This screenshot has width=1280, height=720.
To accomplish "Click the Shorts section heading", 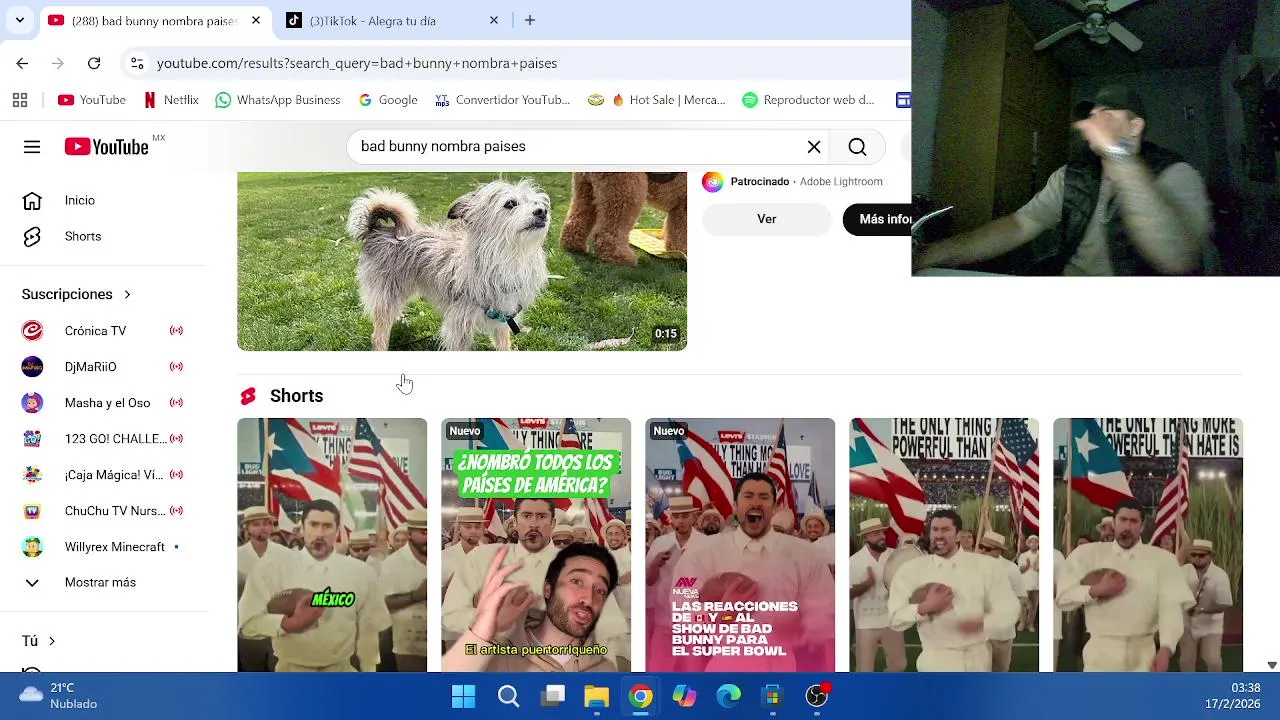I will pyautogui.click(x=296, y=396).
